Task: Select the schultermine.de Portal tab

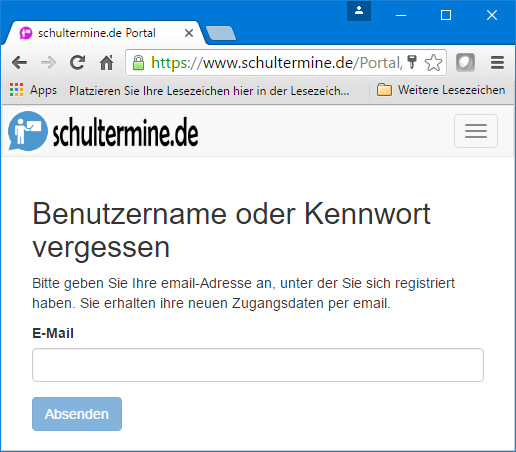Action: click(97, 33)
